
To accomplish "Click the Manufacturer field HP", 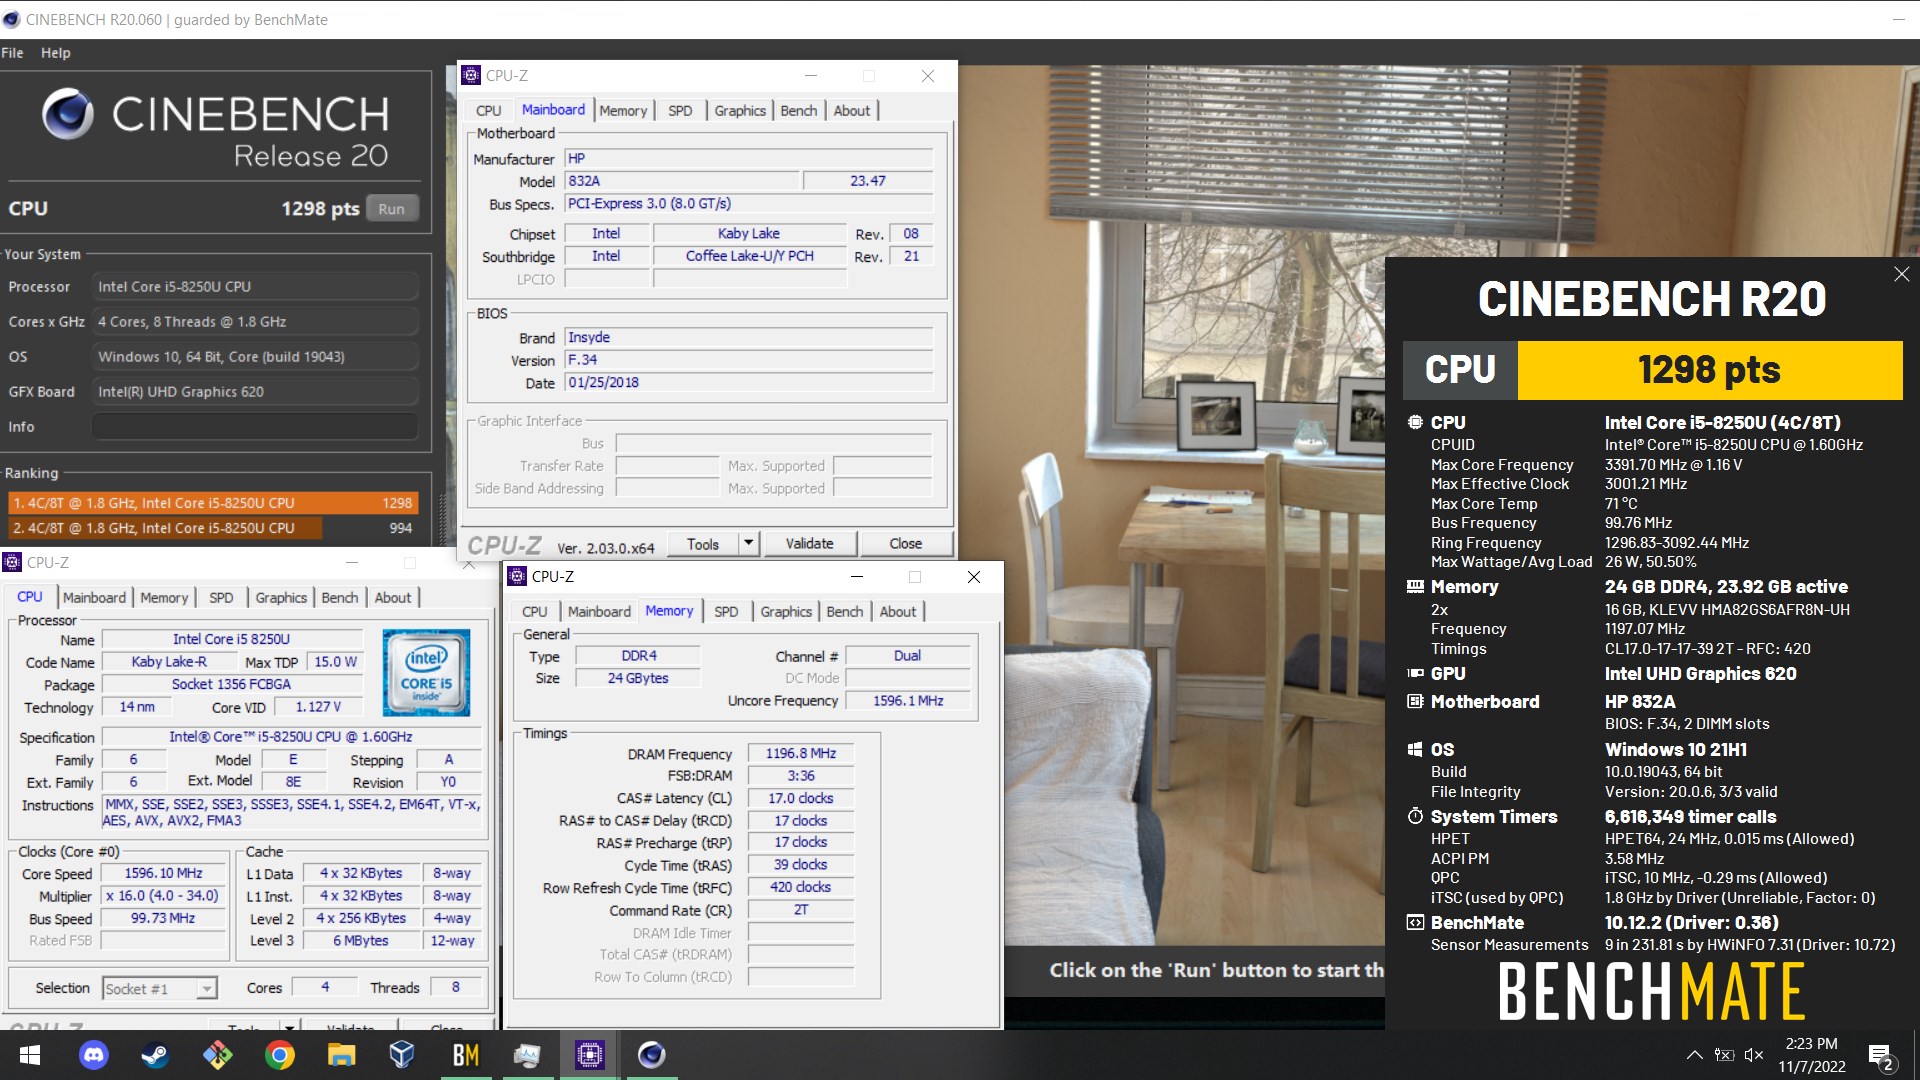I will (749, 159).
